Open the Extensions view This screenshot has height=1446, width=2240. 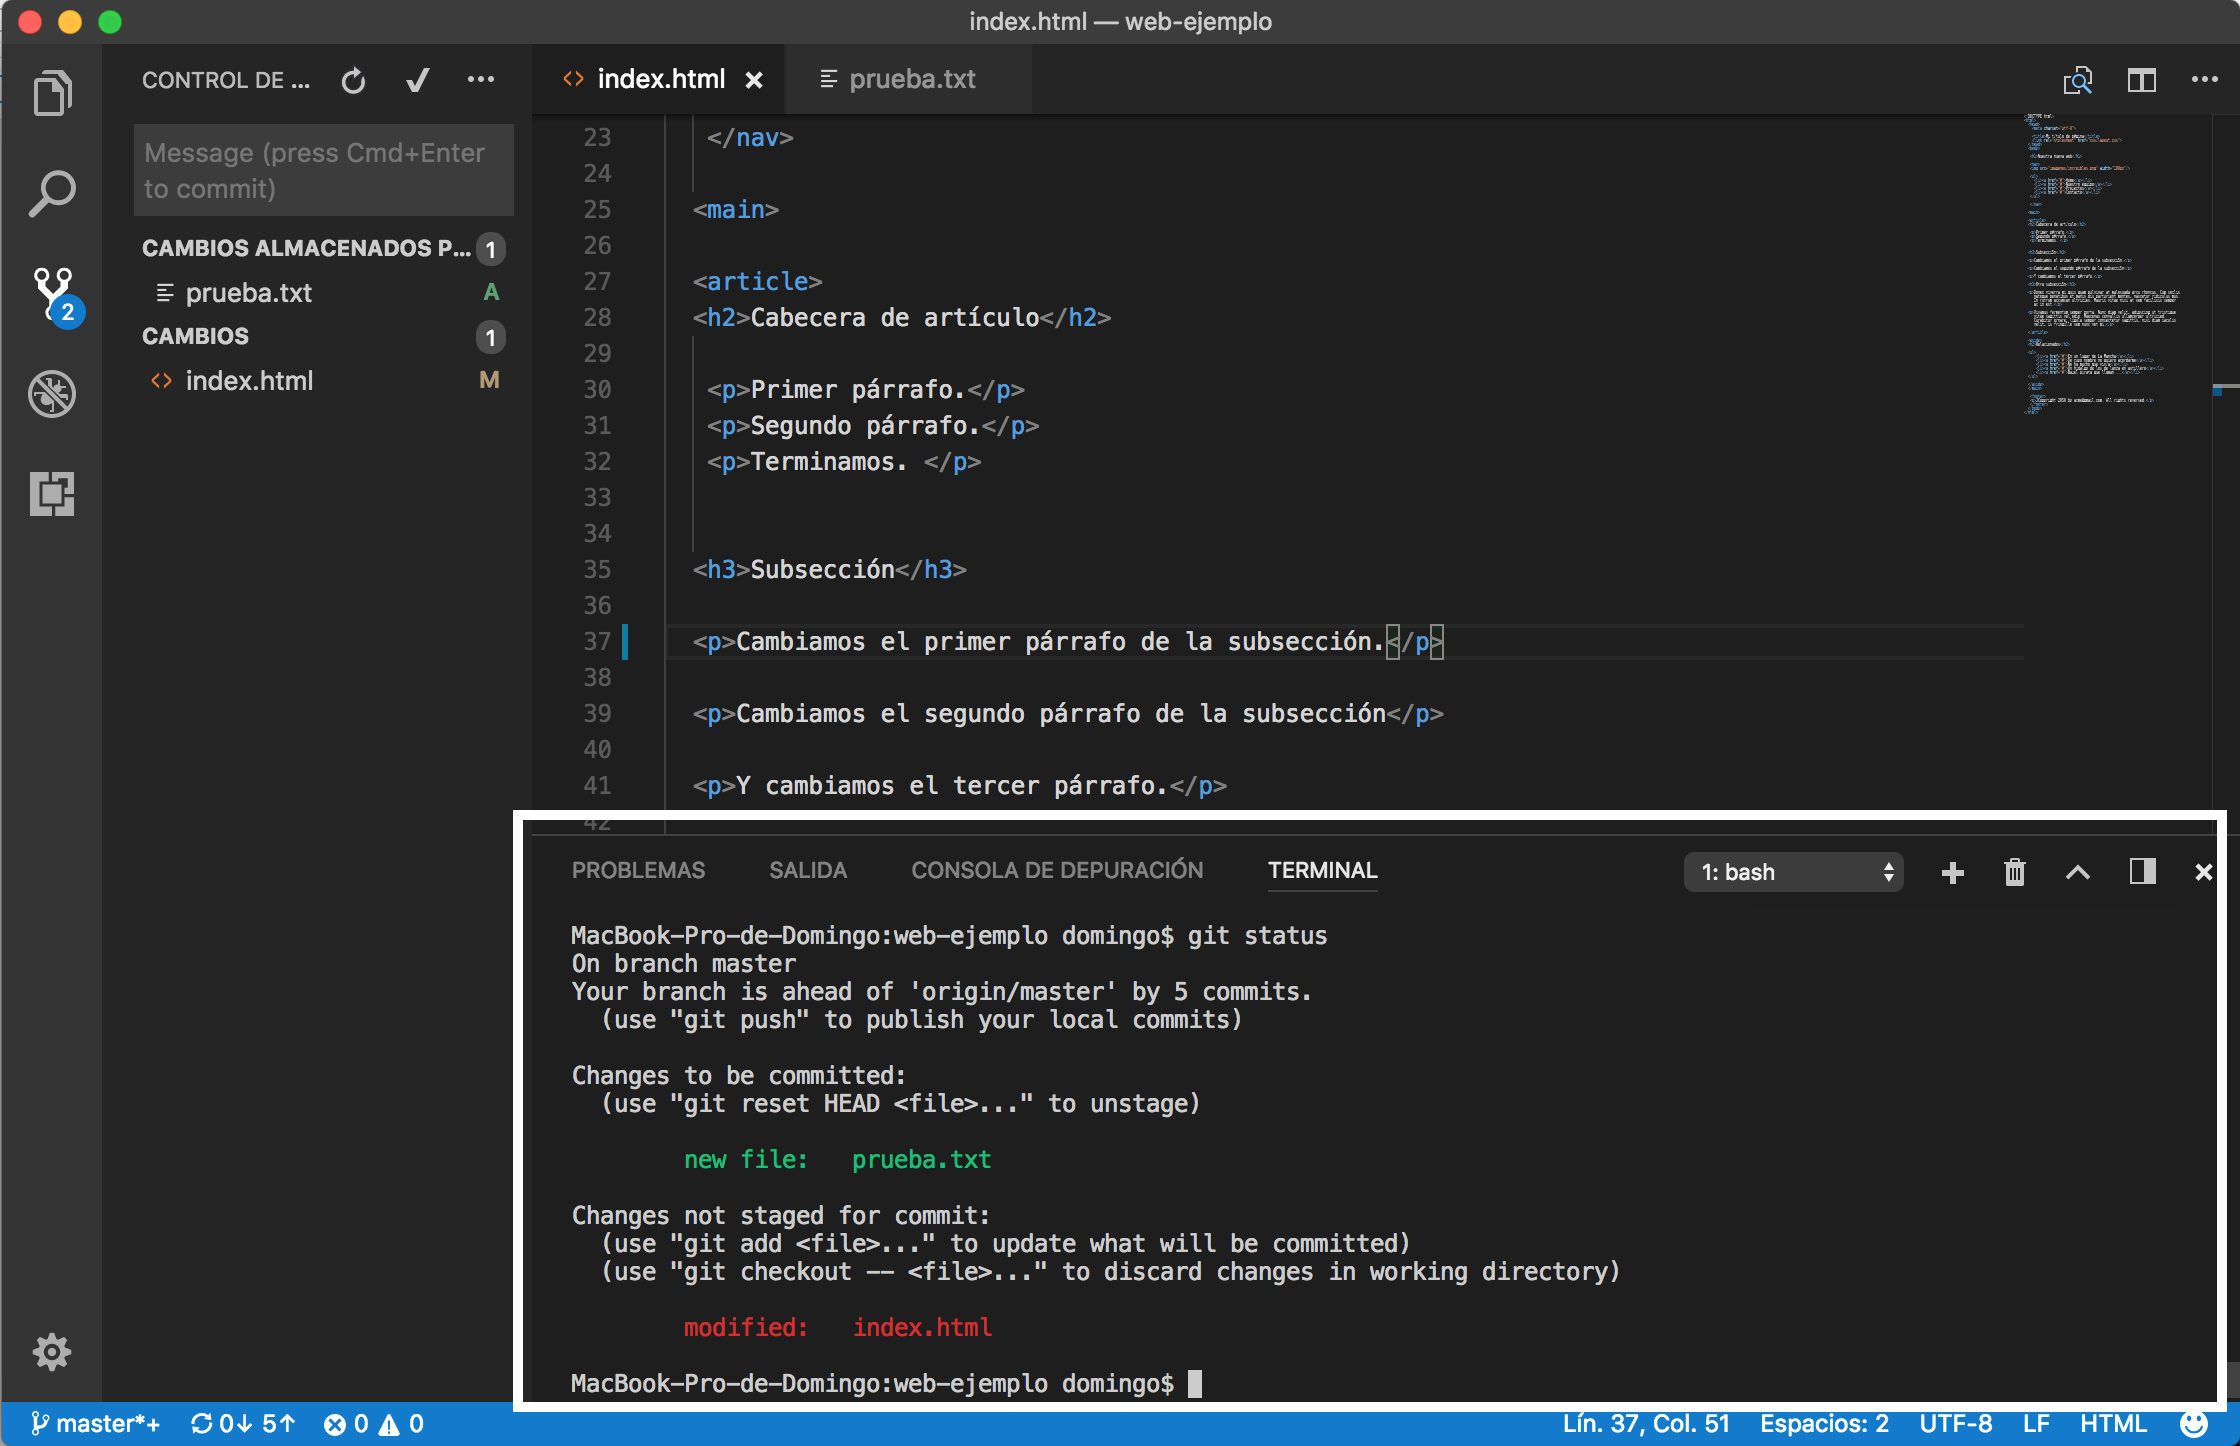(52, 494)
